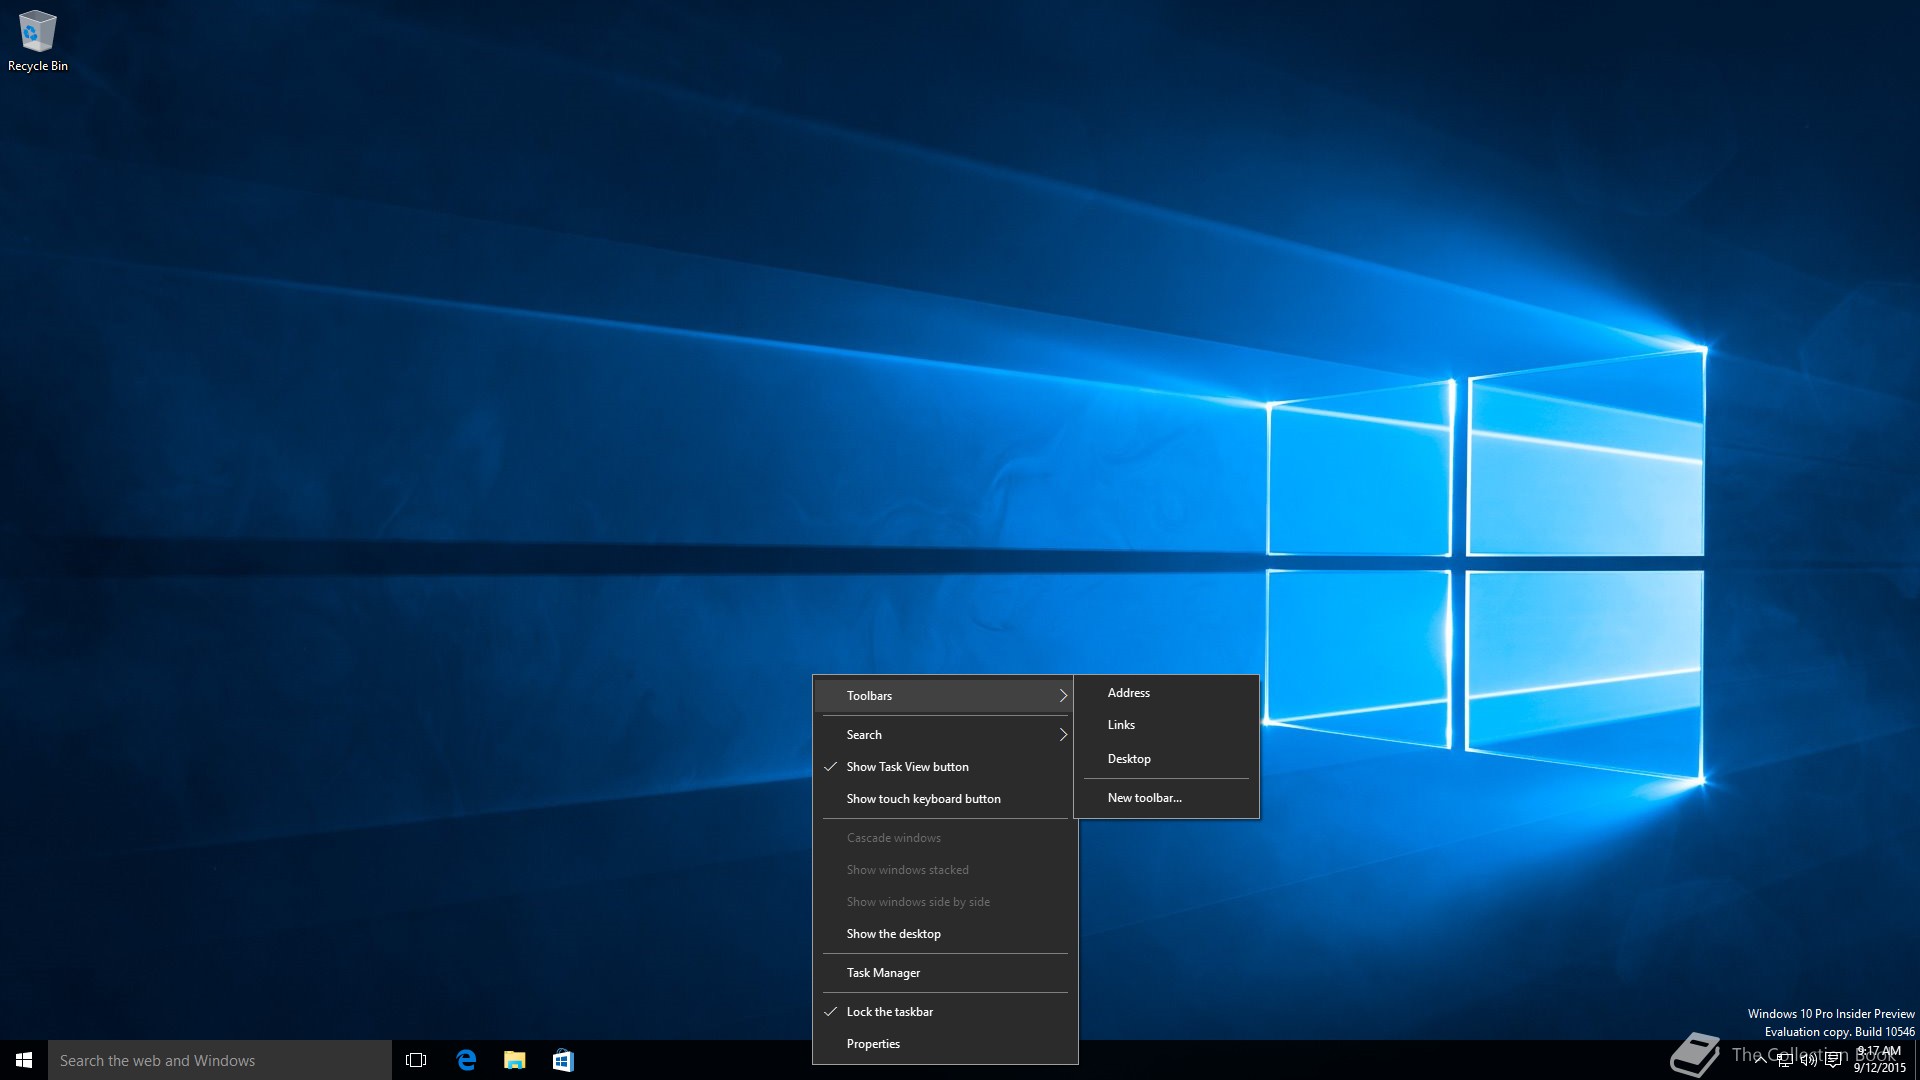Image resolution: width=1920 pixels, height=1080 pixels.
Task: Toggle Lock the taskbar option
Action: click(945, 1012)
